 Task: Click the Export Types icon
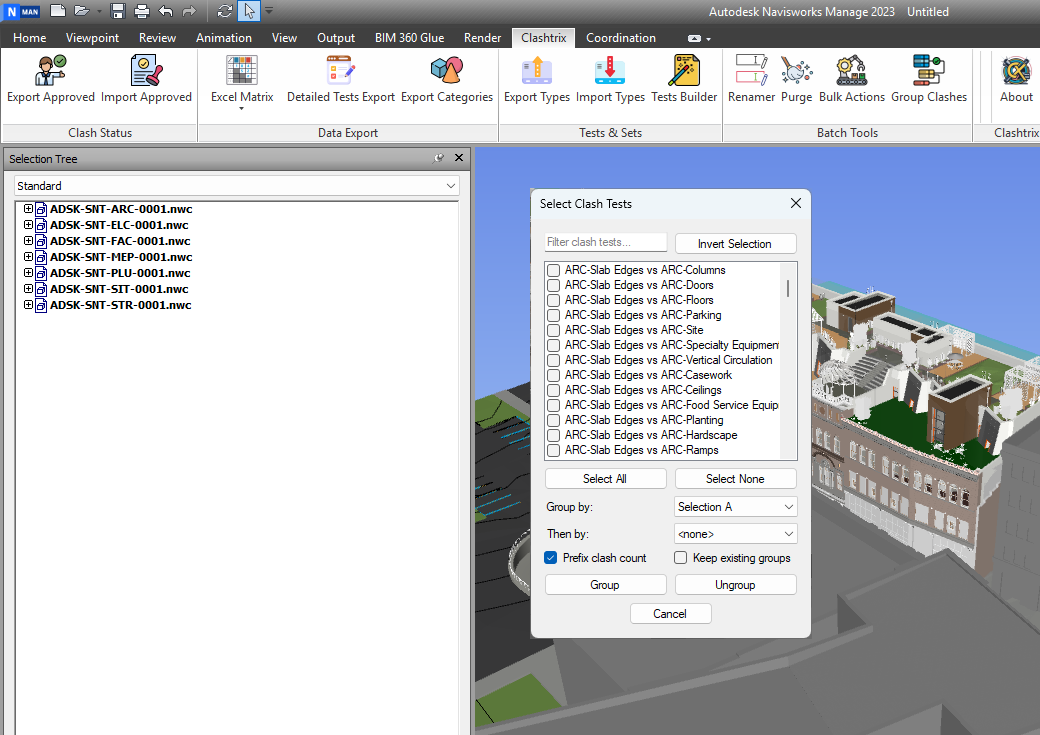pyautogui.click(x=537, y=71)
